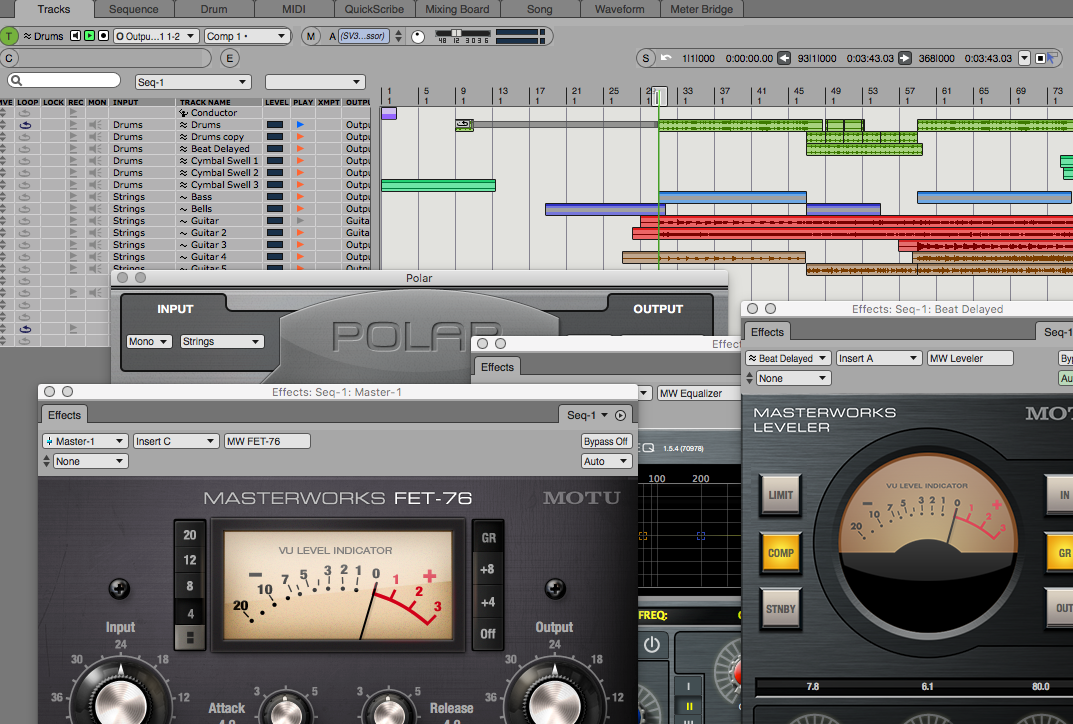Click set selection end arrow button

coord(904,58)
